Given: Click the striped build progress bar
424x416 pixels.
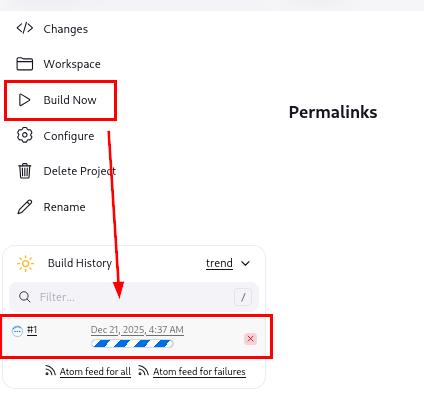Looking at the screenshot, I should pos(132,343).
